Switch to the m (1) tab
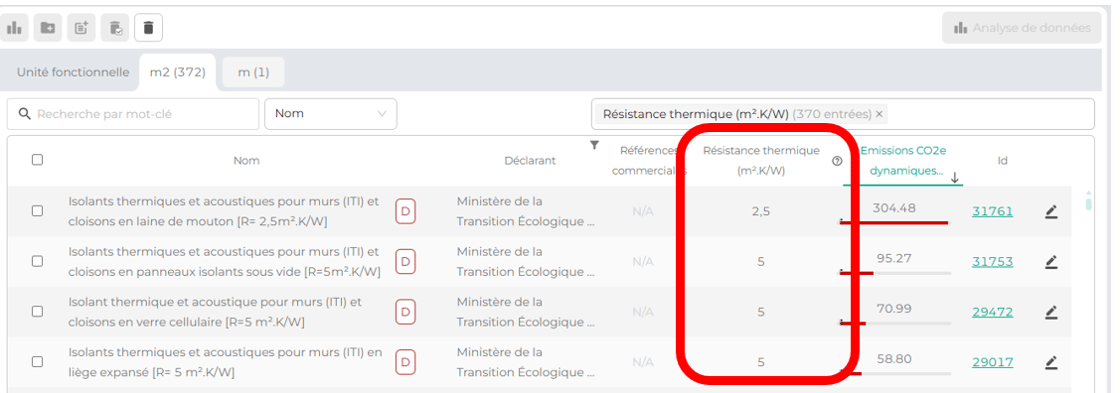 254,72
